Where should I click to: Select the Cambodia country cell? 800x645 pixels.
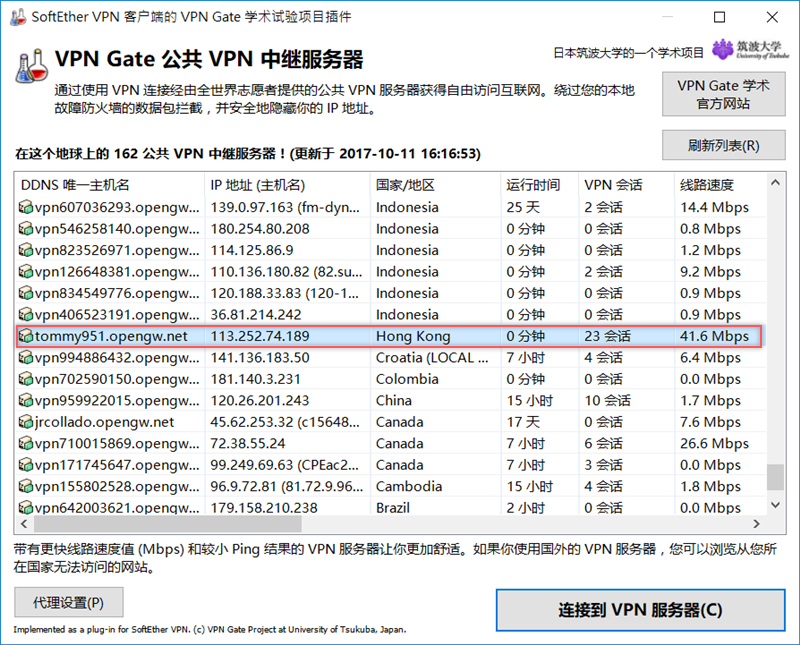coord(409,486)
